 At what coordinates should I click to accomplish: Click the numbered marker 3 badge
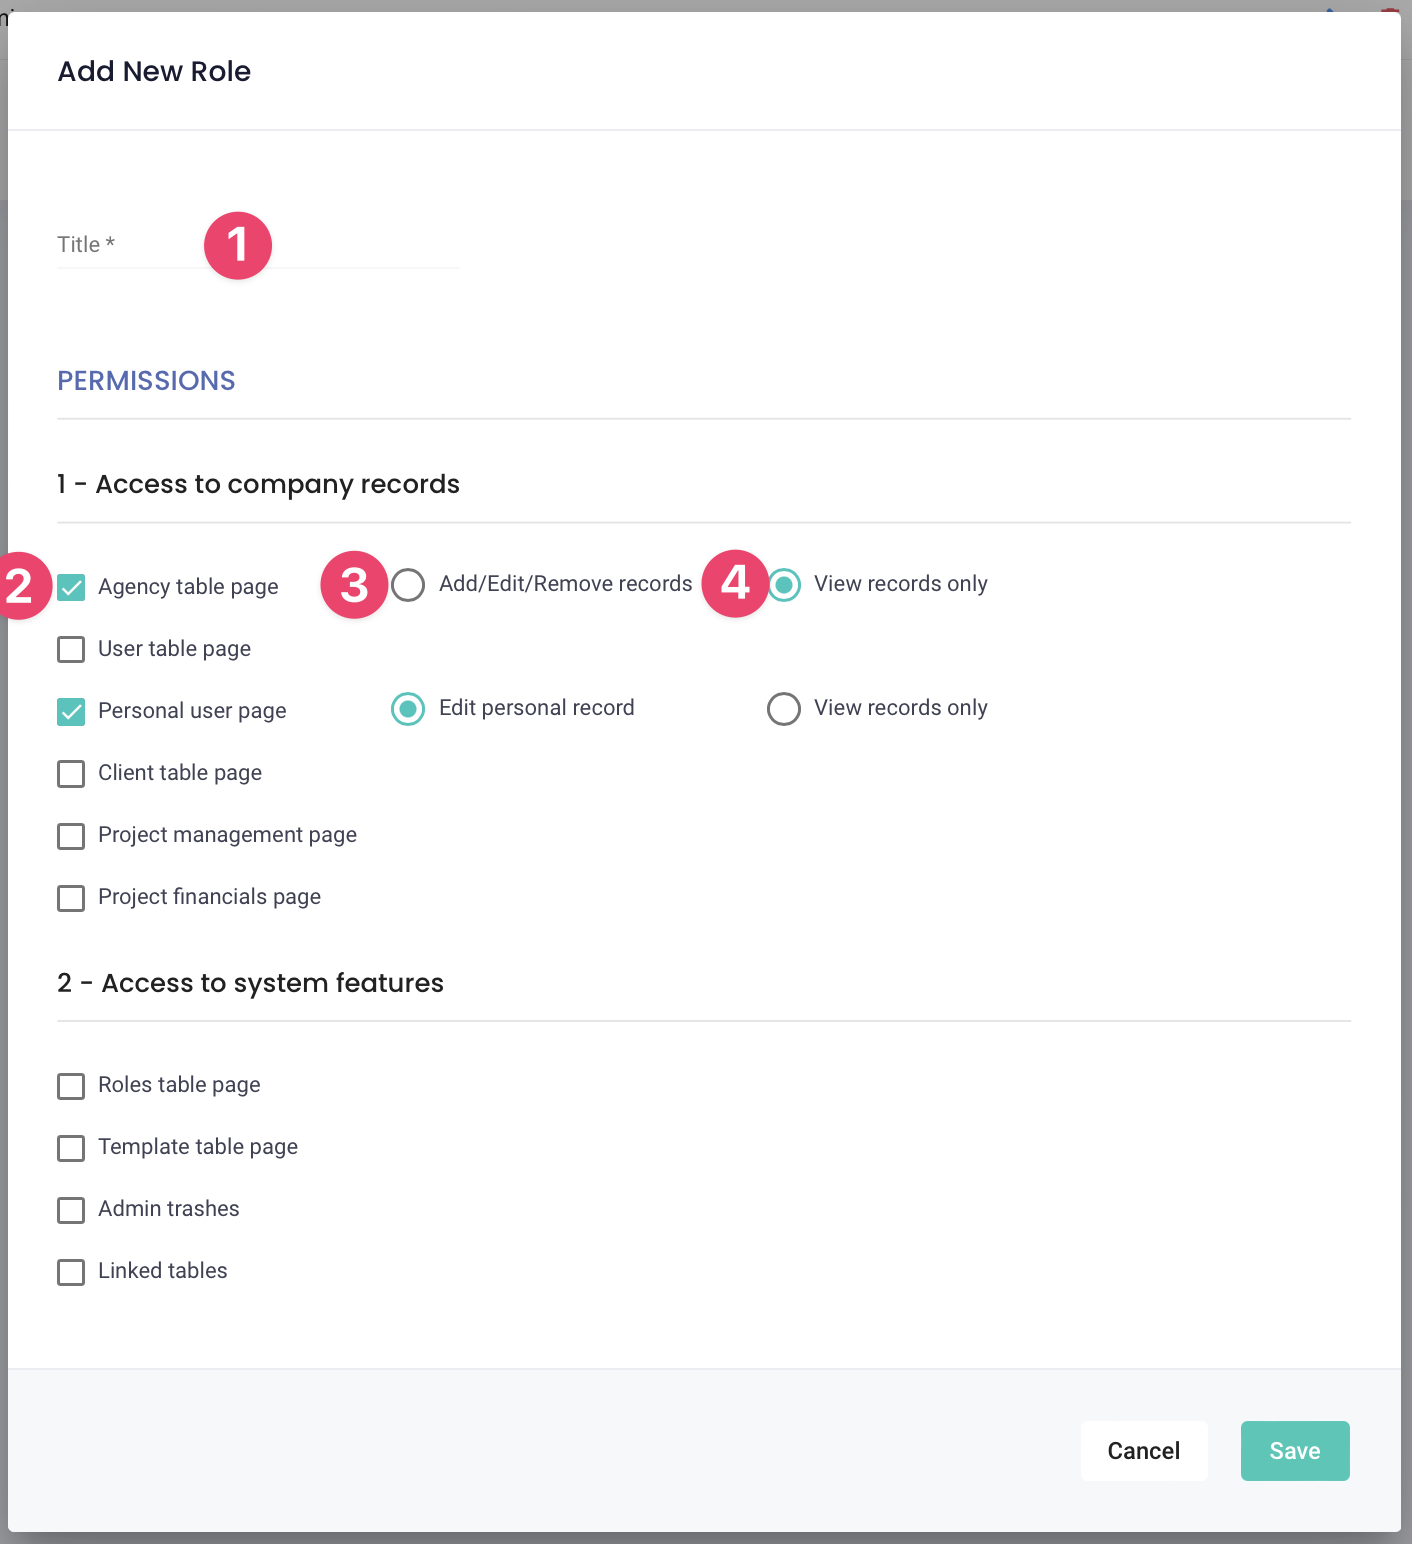(x=354, y=585)
